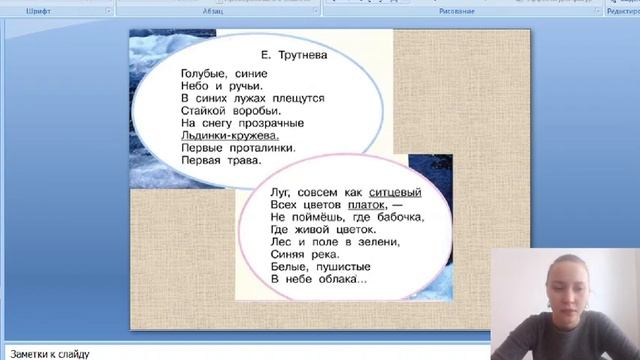
Task: Click the webcam video overlay of the presenter
Action: coord(565,304)
